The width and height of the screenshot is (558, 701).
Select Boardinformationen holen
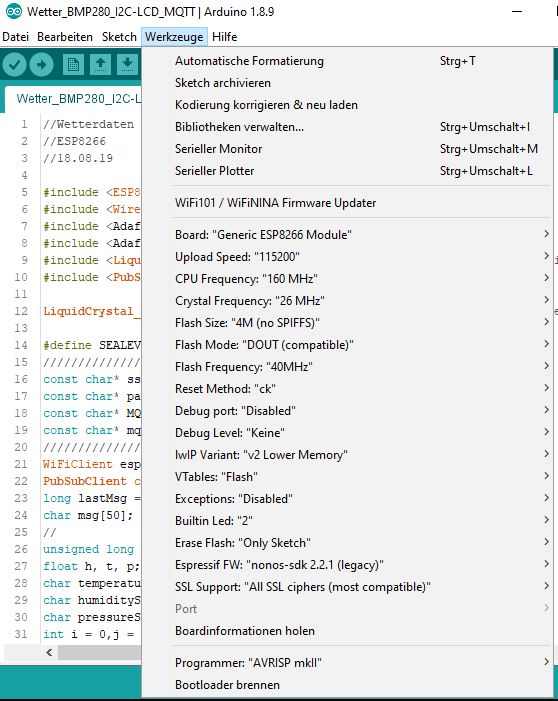[348, 630]
